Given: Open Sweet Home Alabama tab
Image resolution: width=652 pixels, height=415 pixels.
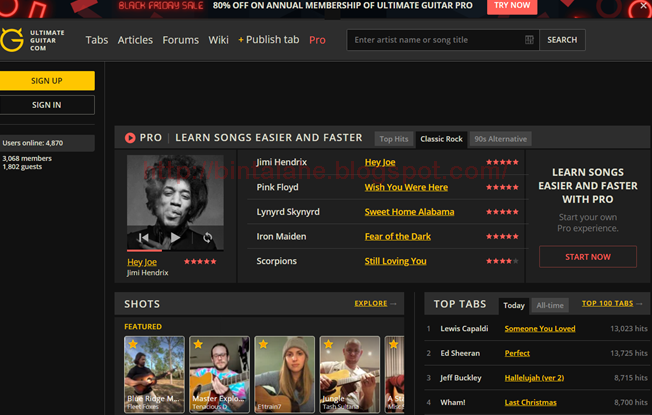Looking at the screenshot, I should pyautogui.click(x=409, y=212).
